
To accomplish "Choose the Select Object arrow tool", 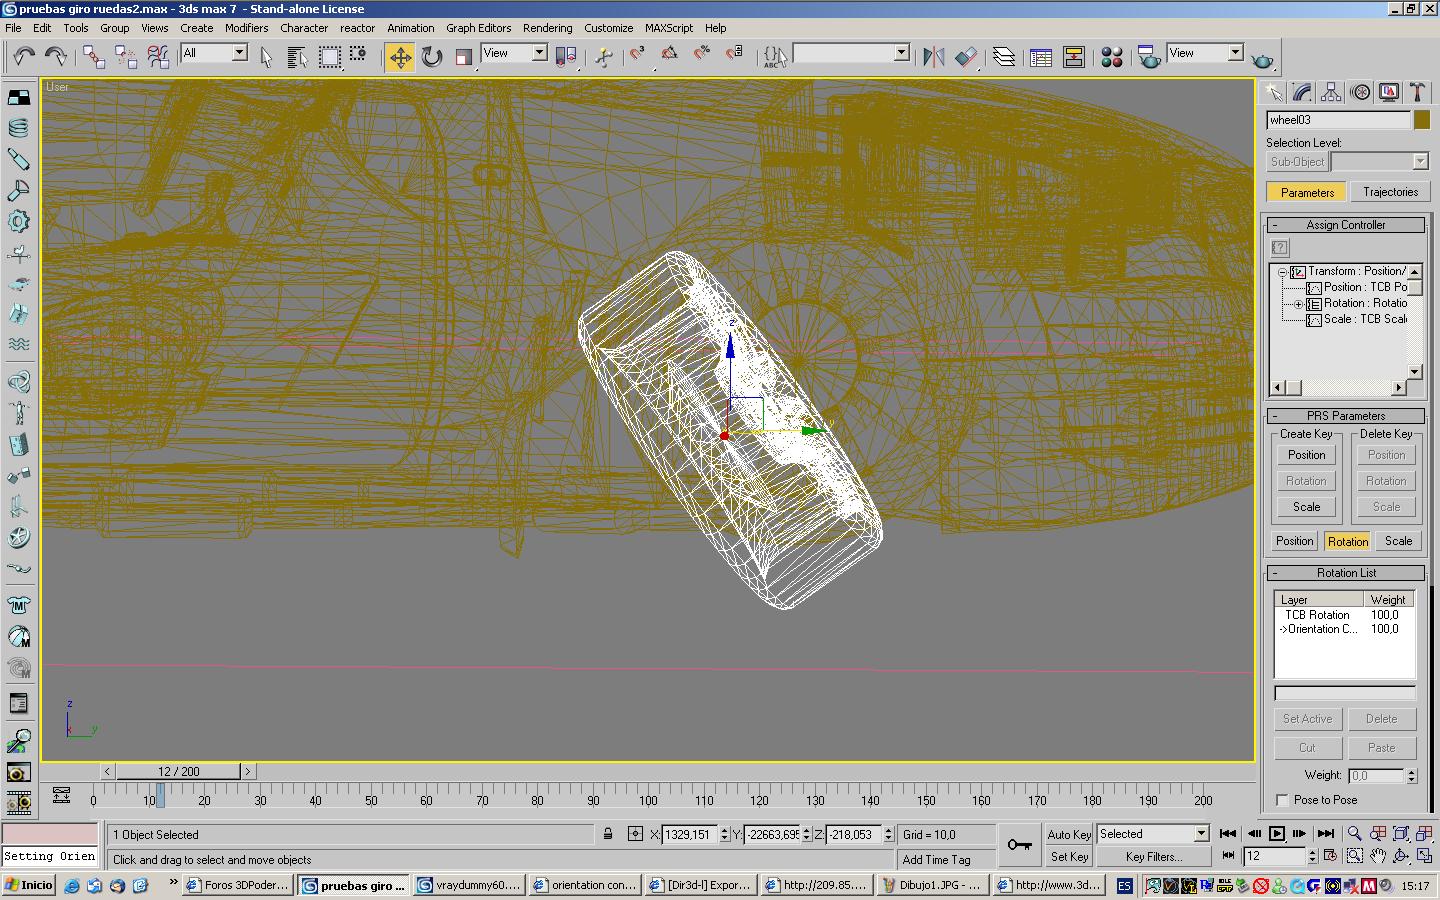I will 266,56.
